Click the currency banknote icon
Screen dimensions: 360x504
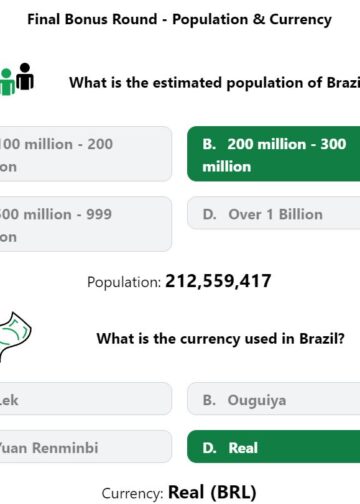click(x=15, y=337)
